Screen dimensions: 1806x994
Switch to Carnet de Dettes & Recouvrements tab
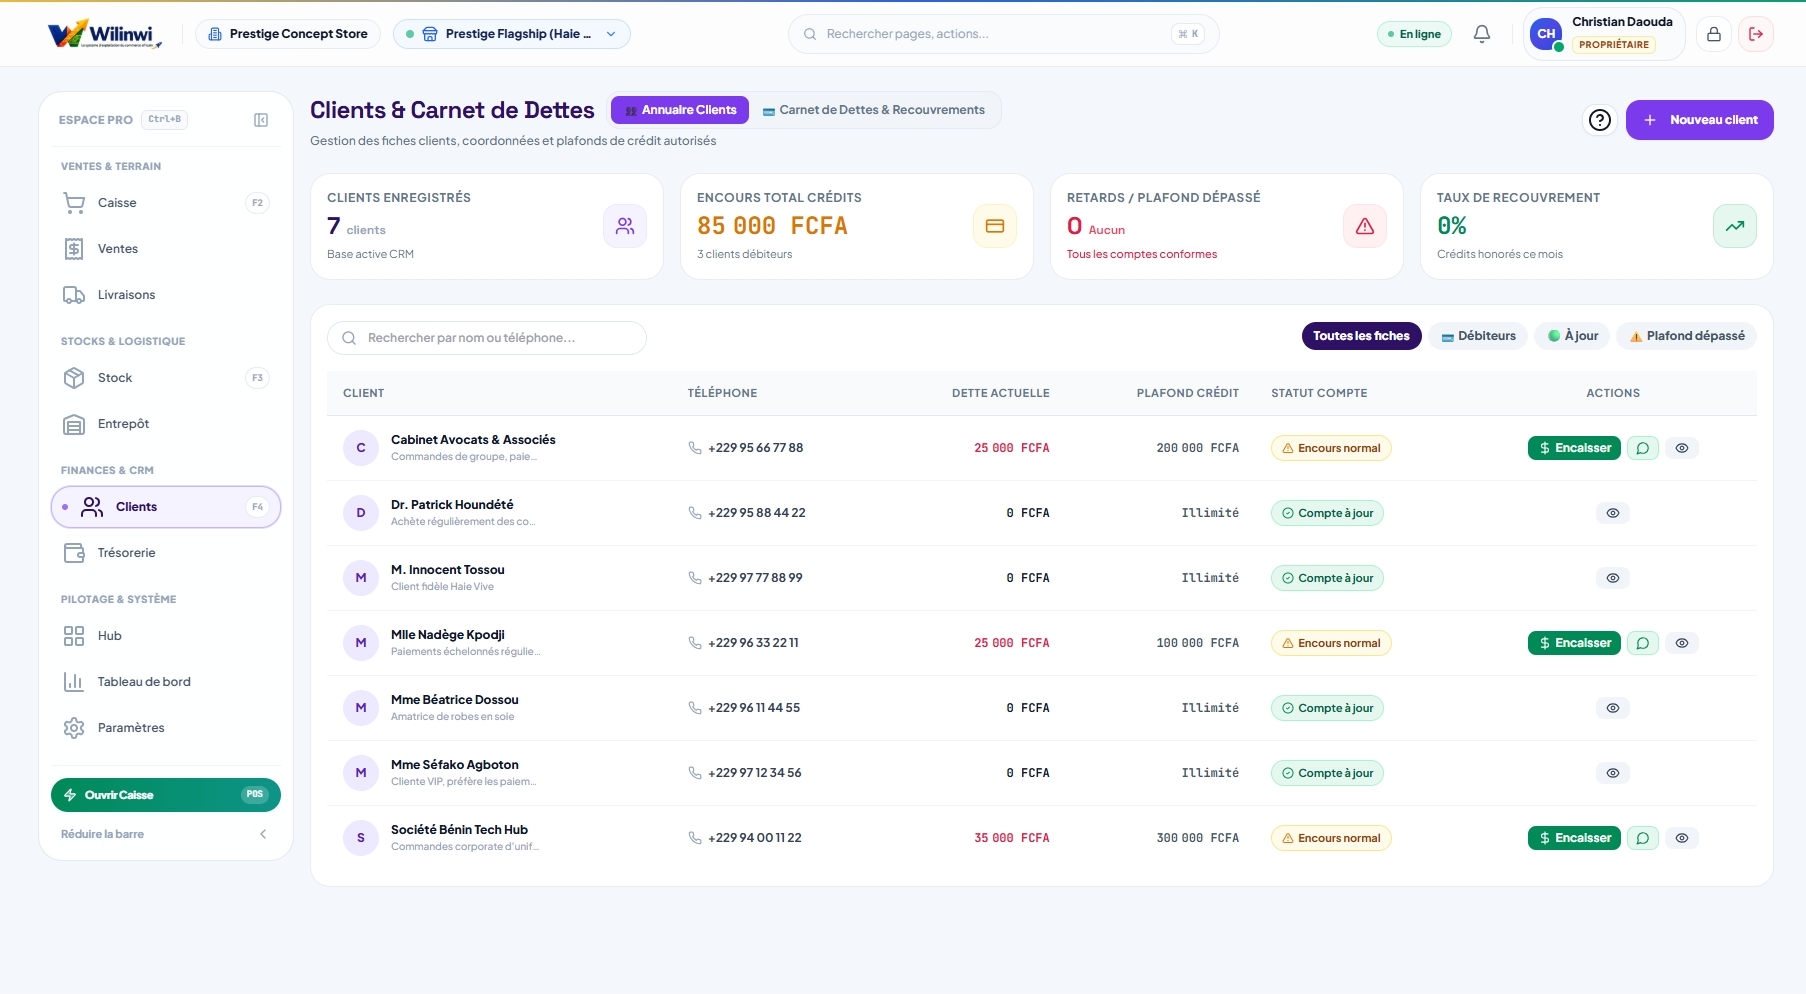coord(874,110)
